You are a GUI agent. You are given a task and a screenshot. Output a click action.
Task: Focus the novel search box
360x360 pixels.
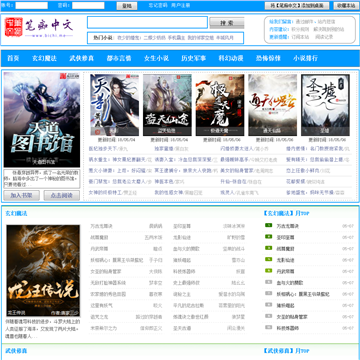(147, 22)
